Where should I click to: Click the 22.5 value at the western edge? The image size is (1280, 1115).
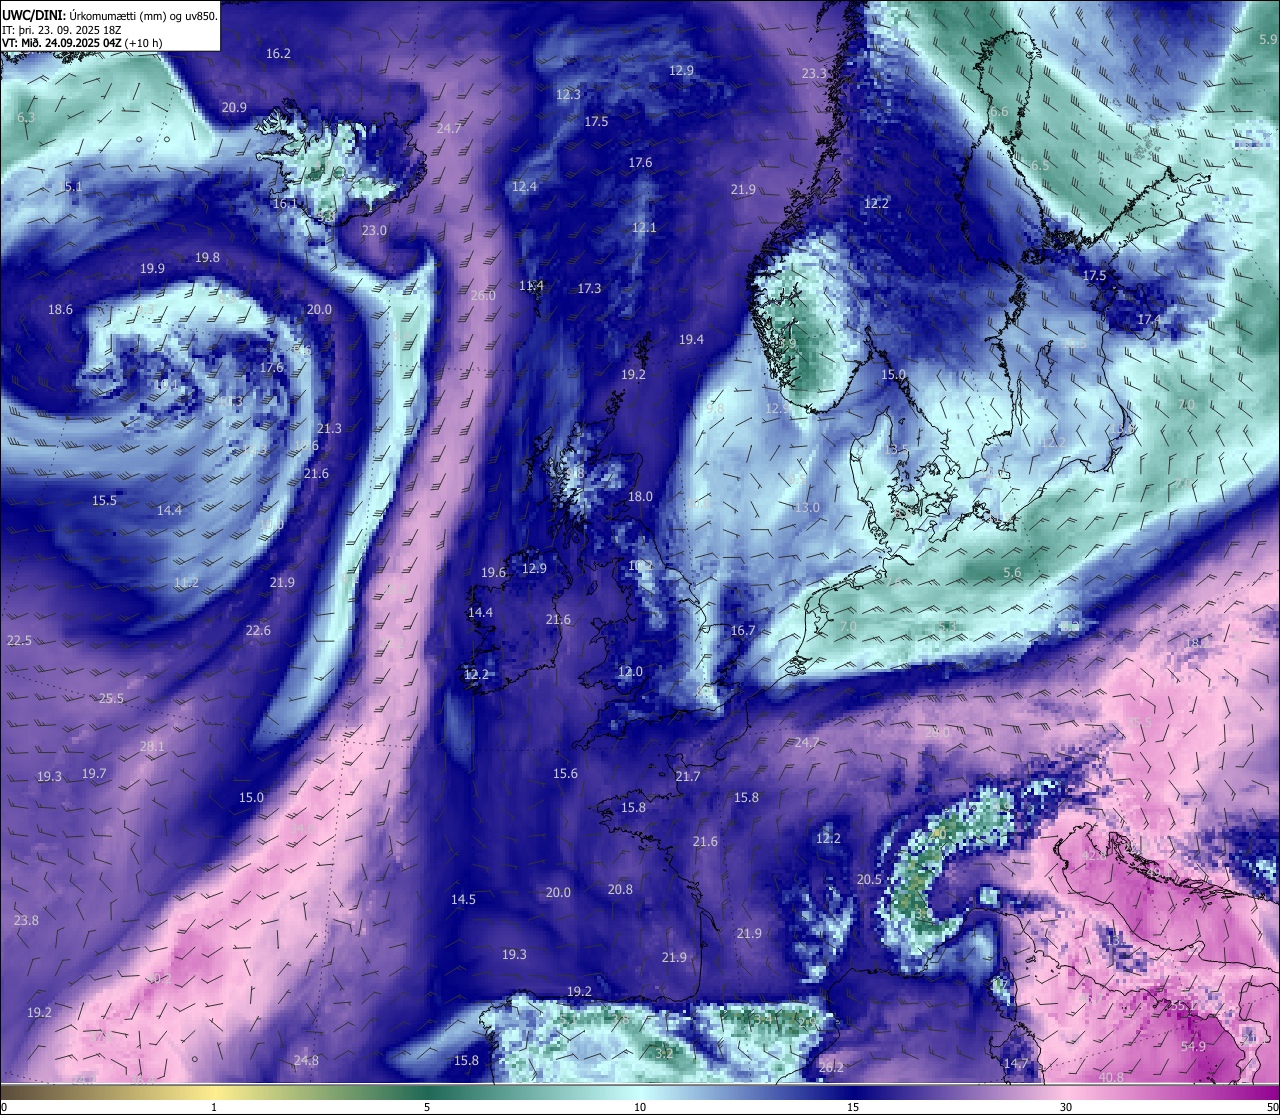[x=19, y=640]
